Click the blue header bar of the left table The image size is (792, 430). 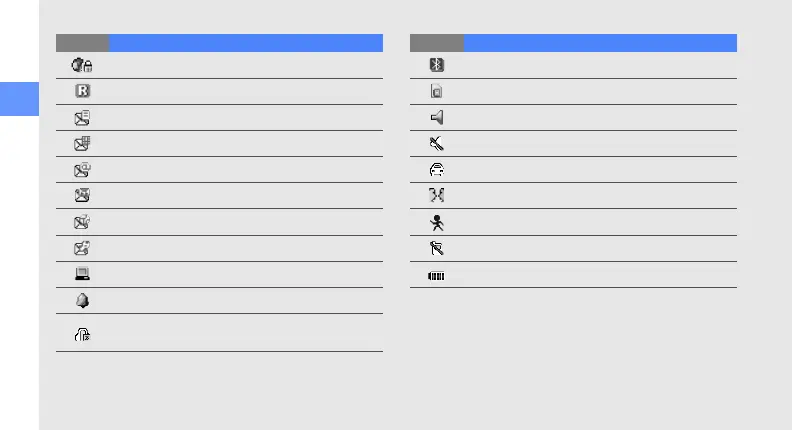point(245,43)
